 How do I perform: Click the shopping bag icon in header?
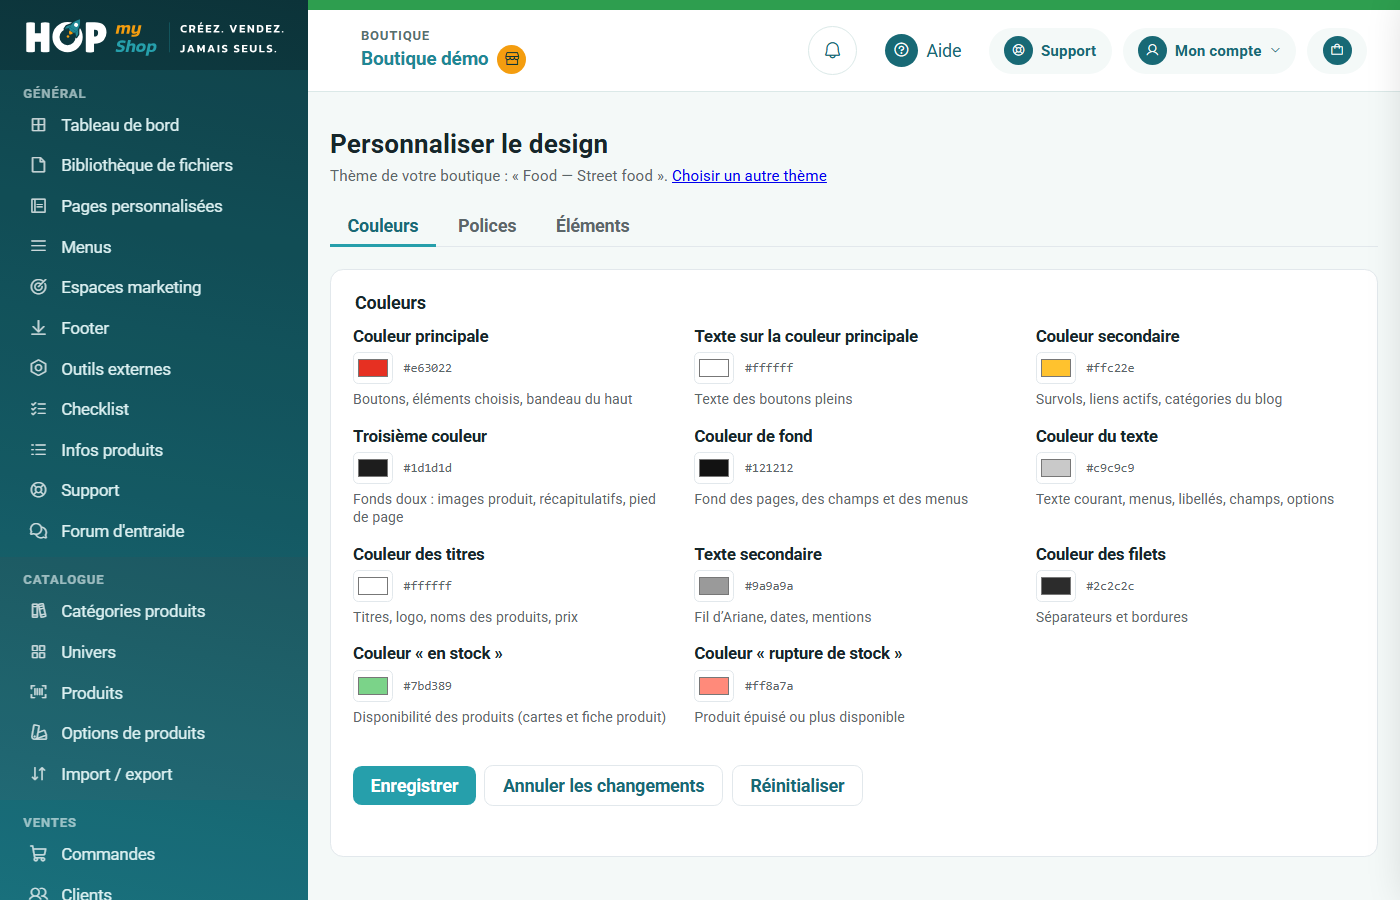point(1337,50)
